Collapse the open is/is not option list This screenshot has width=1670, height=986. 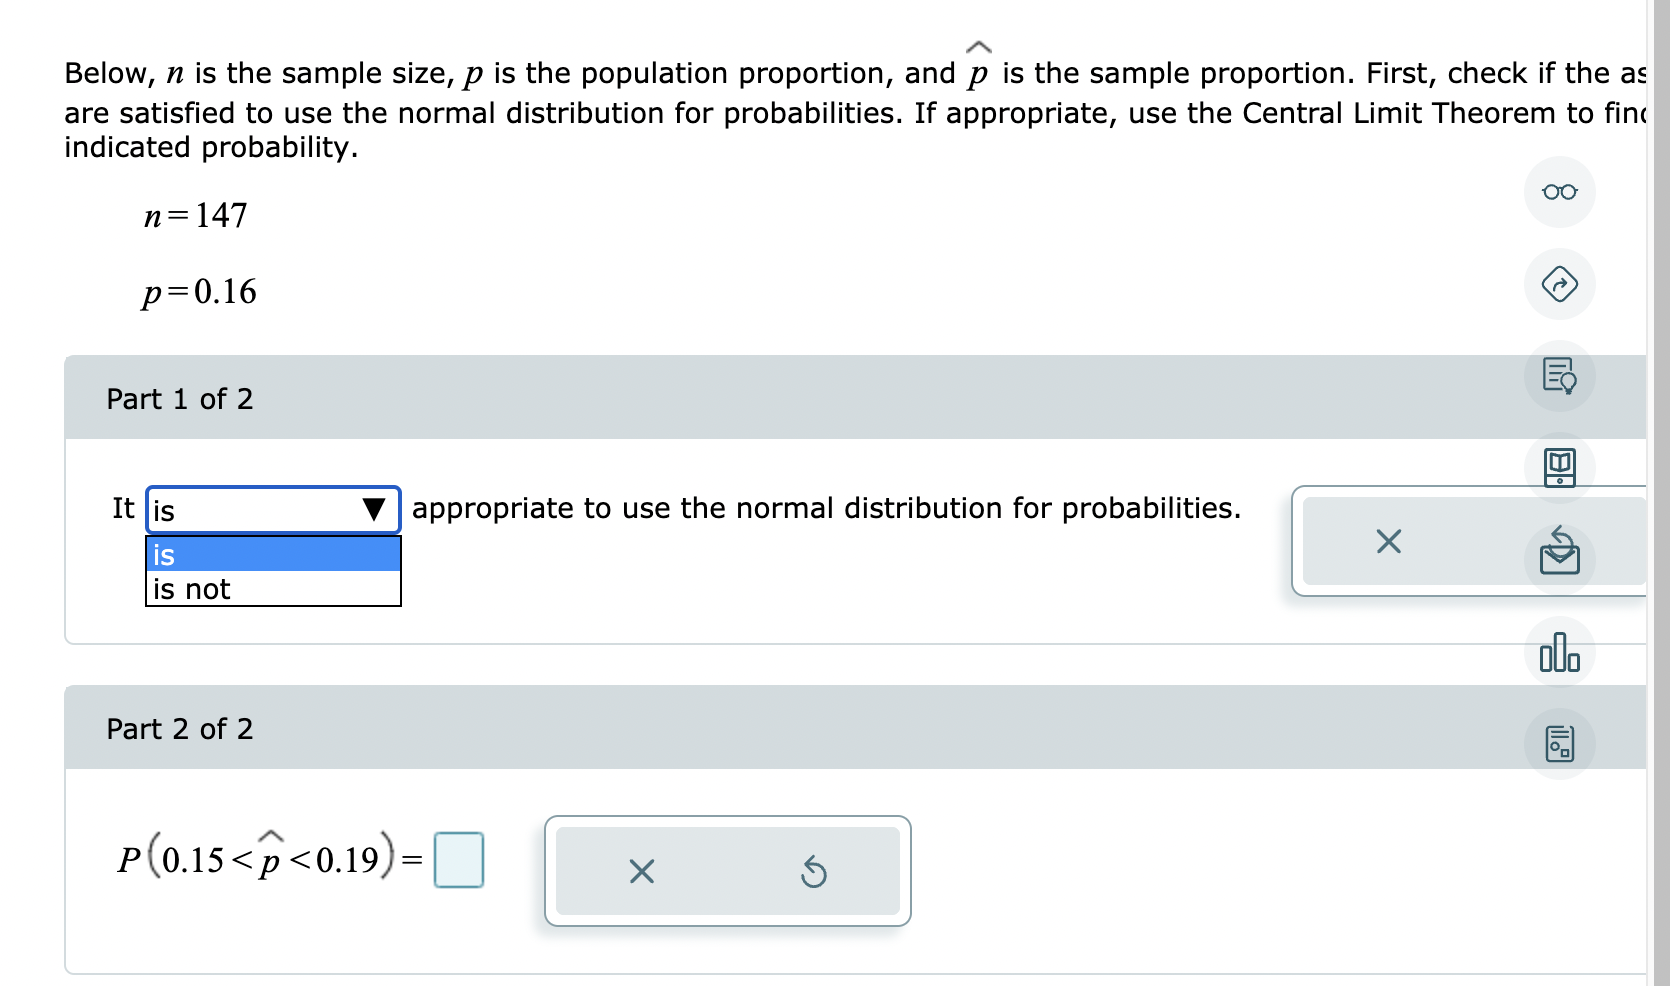[x=374, y=510]
